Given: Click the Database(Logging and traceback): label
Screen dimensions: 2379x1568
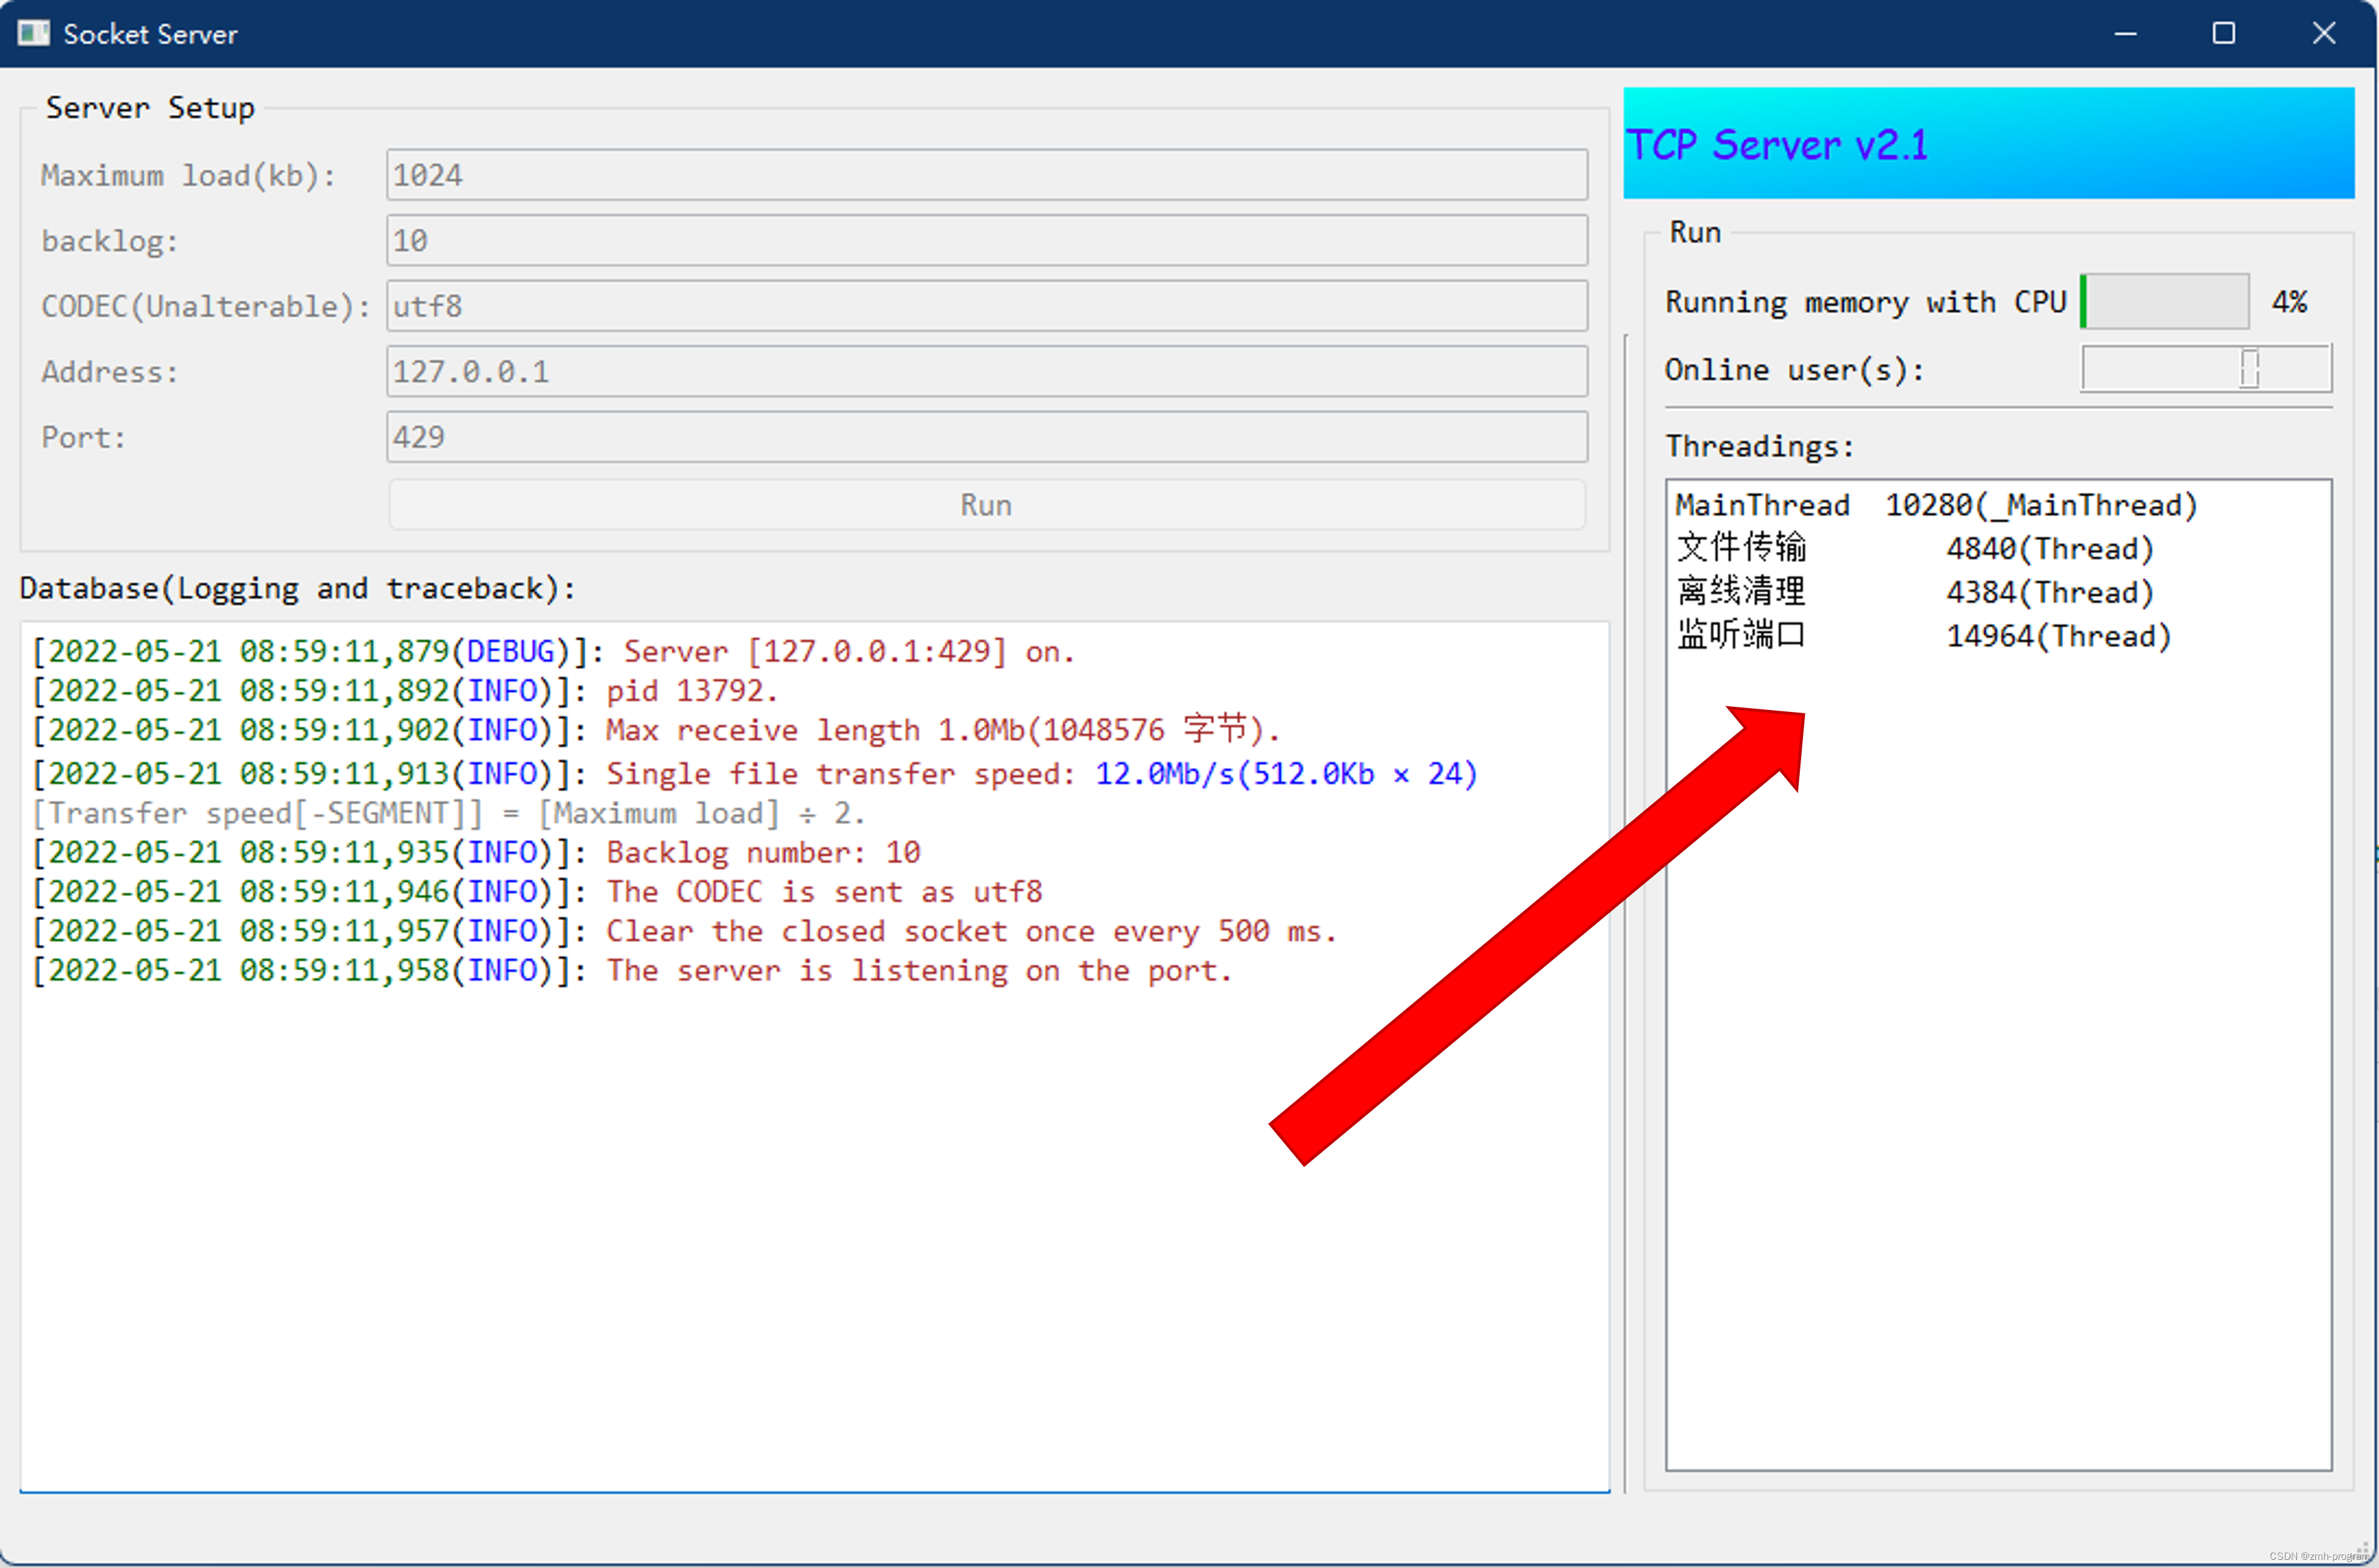Looking at the screenshot, I should click(297, 588).
